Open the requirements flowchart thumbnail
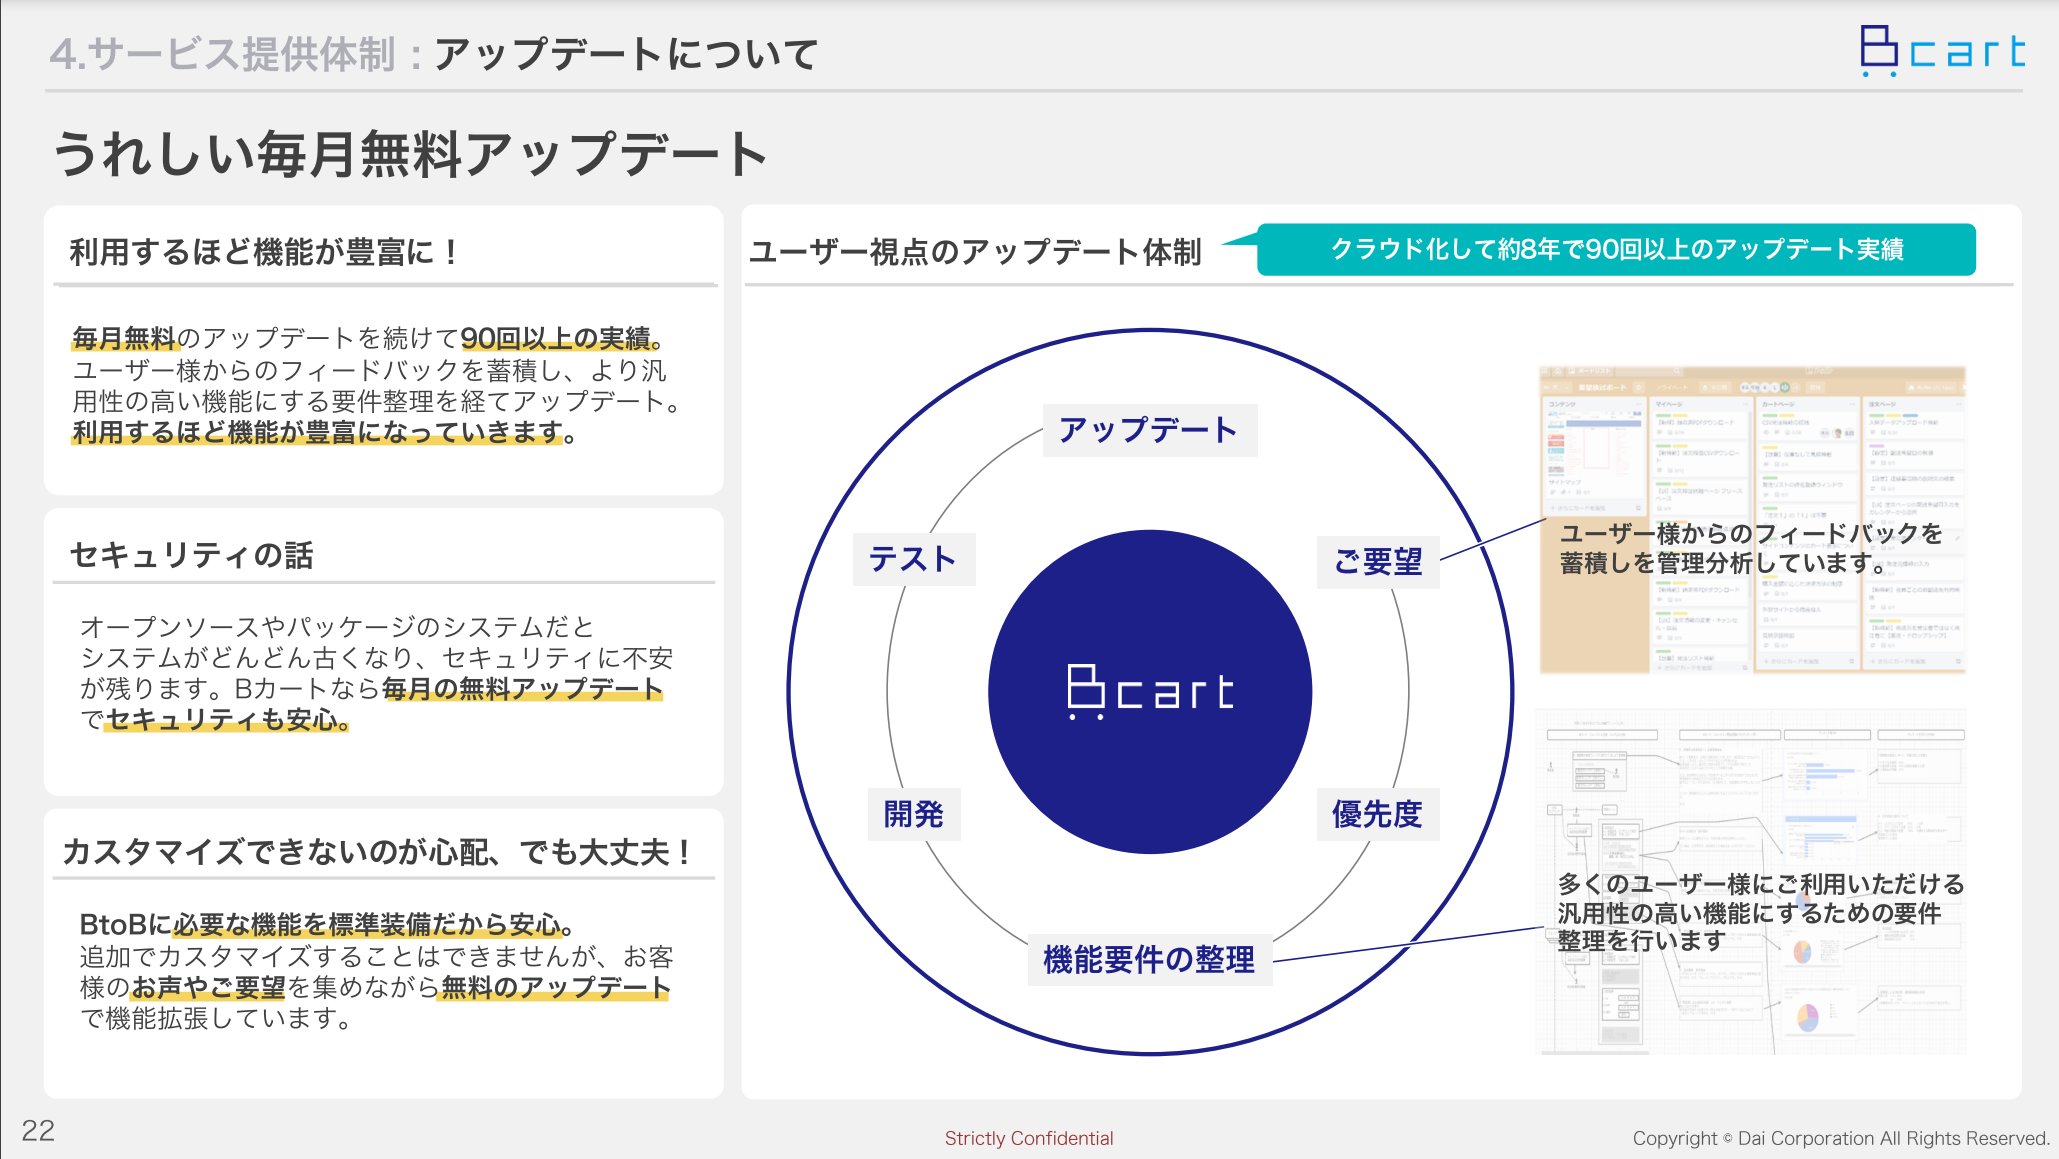The height and width of the screenshot is (1159, 2059). coord(1751,882)
